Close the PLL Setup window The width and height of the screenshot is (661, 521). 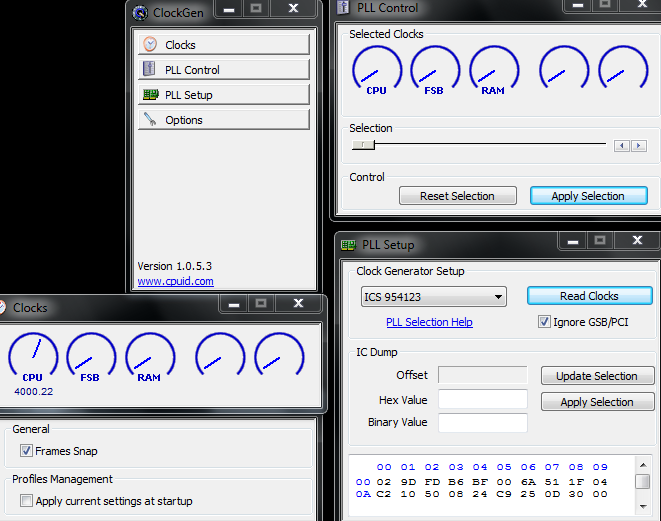tap(637, 240)
